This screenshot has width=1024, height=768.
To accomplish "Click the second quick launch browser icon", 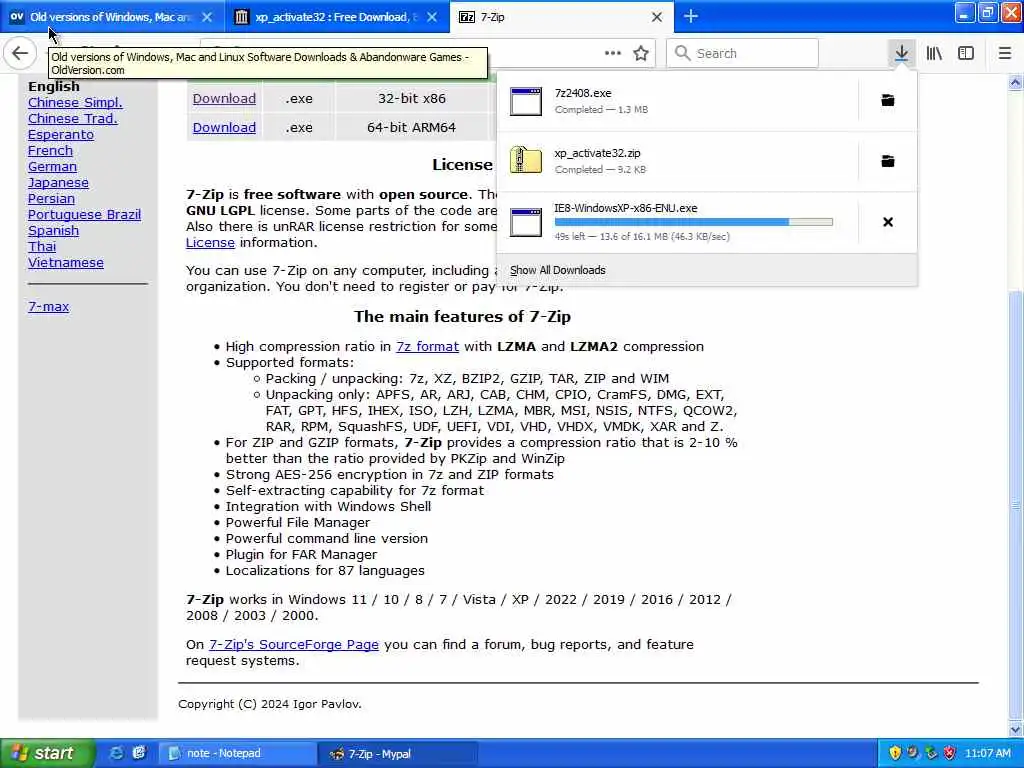I will tap(139, 753).
